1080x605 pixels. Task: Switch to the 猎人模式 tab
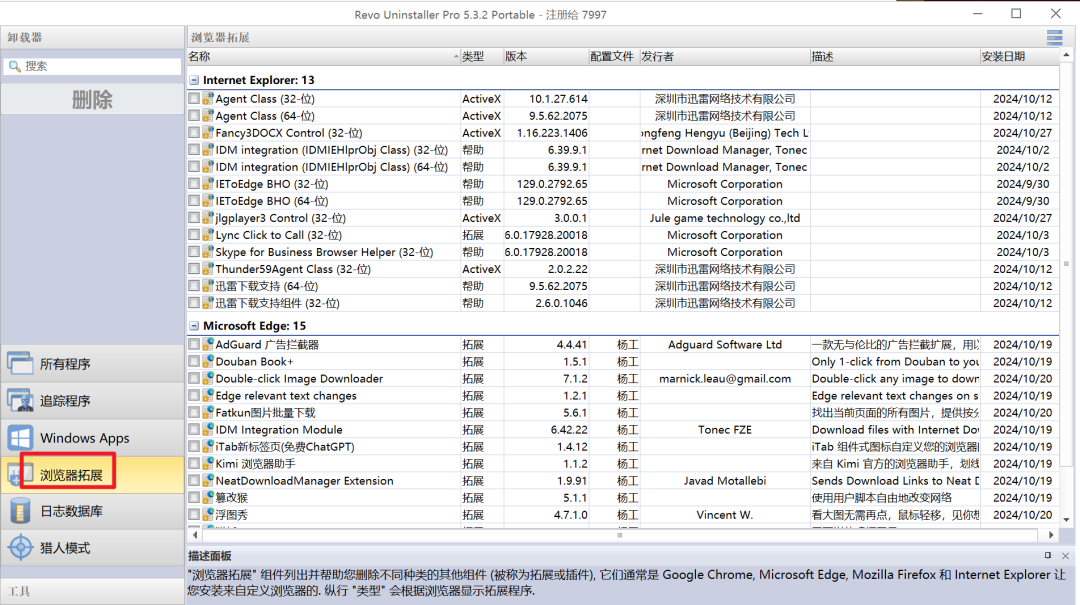click(x=92, y=548)
